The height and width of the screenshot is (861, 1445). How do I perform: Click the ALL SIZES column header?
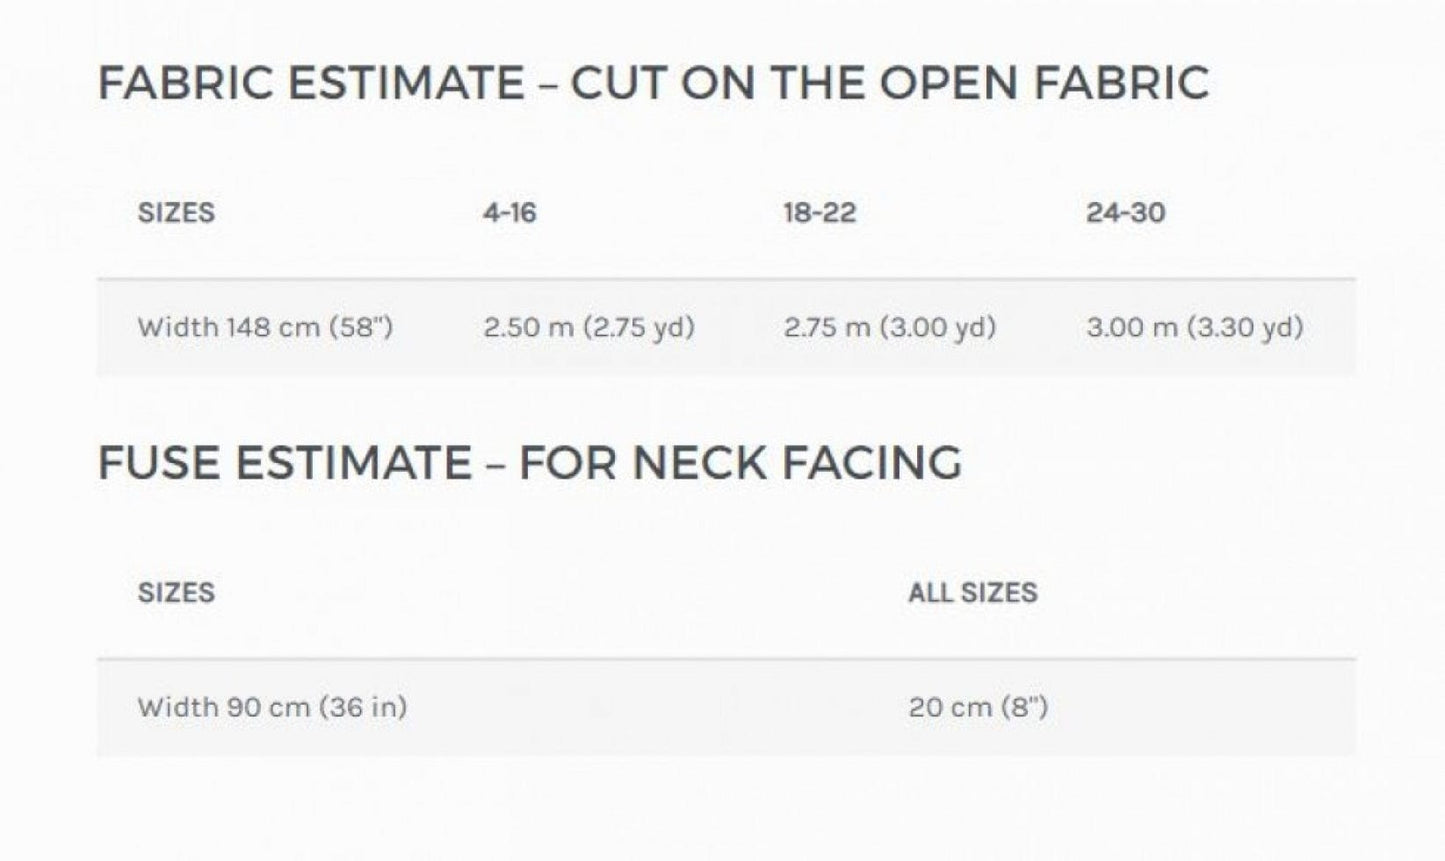point(972,593)
